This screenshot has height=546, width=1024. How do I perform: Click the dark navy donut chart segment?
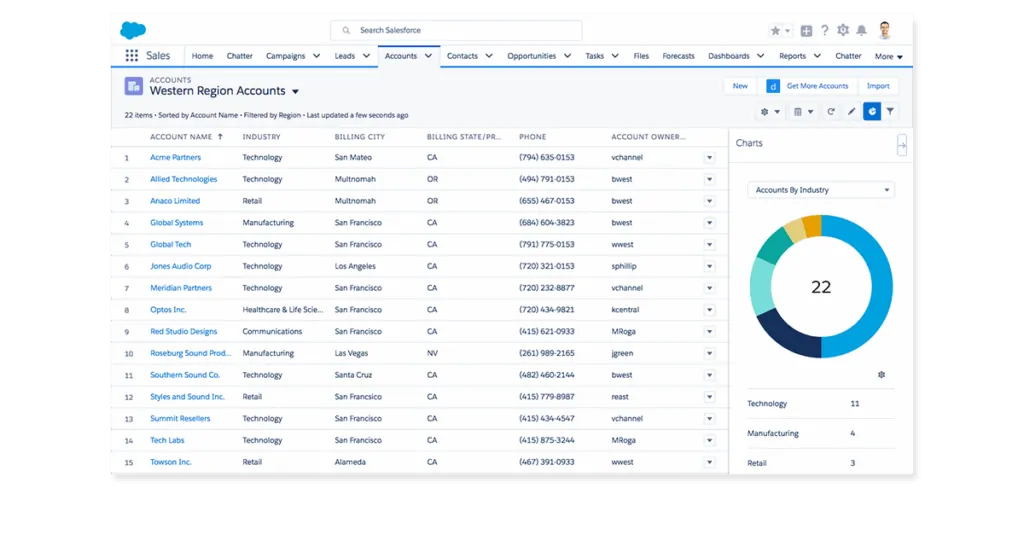pos(786,335)
